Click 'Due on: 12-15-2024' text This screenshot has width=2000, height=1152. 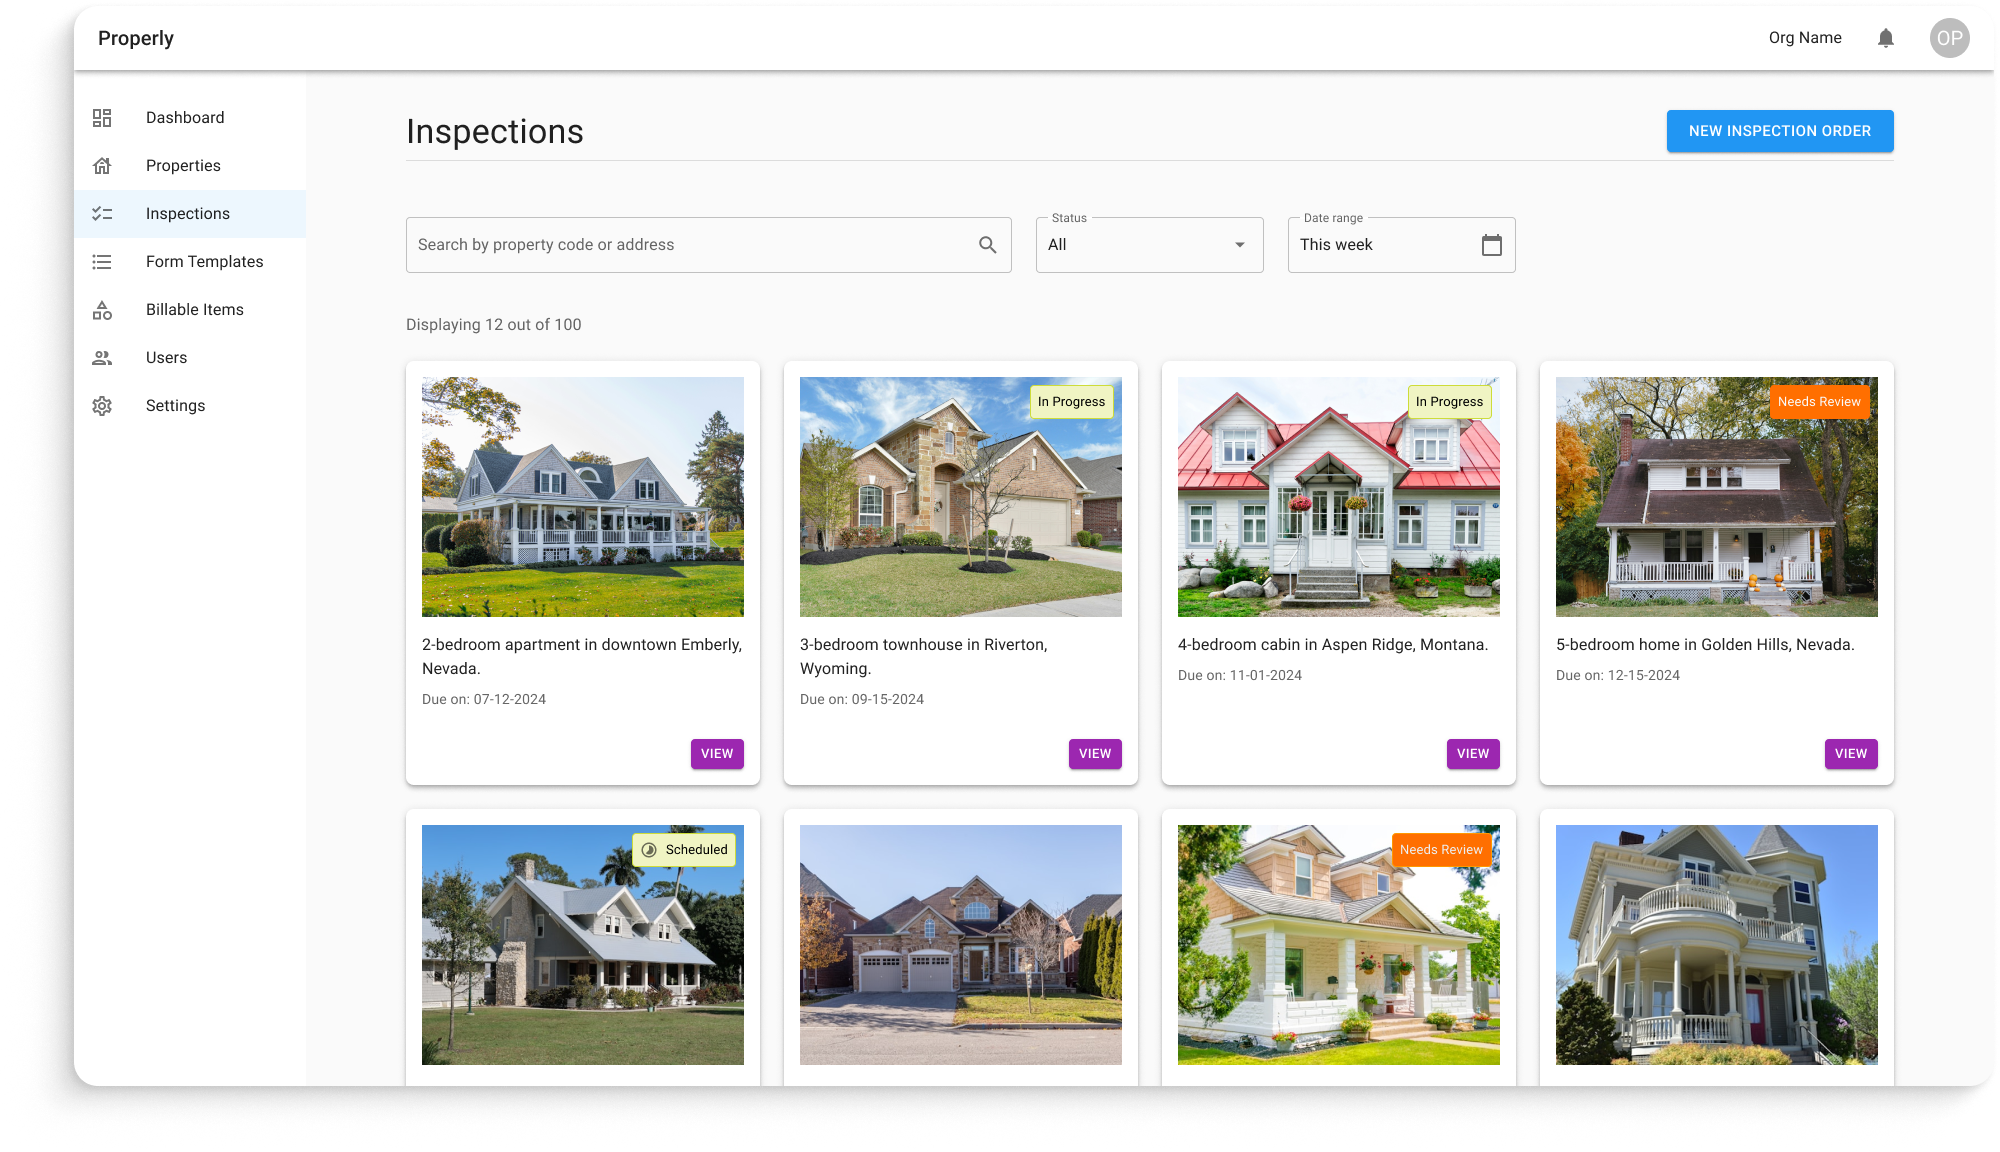1618,676
